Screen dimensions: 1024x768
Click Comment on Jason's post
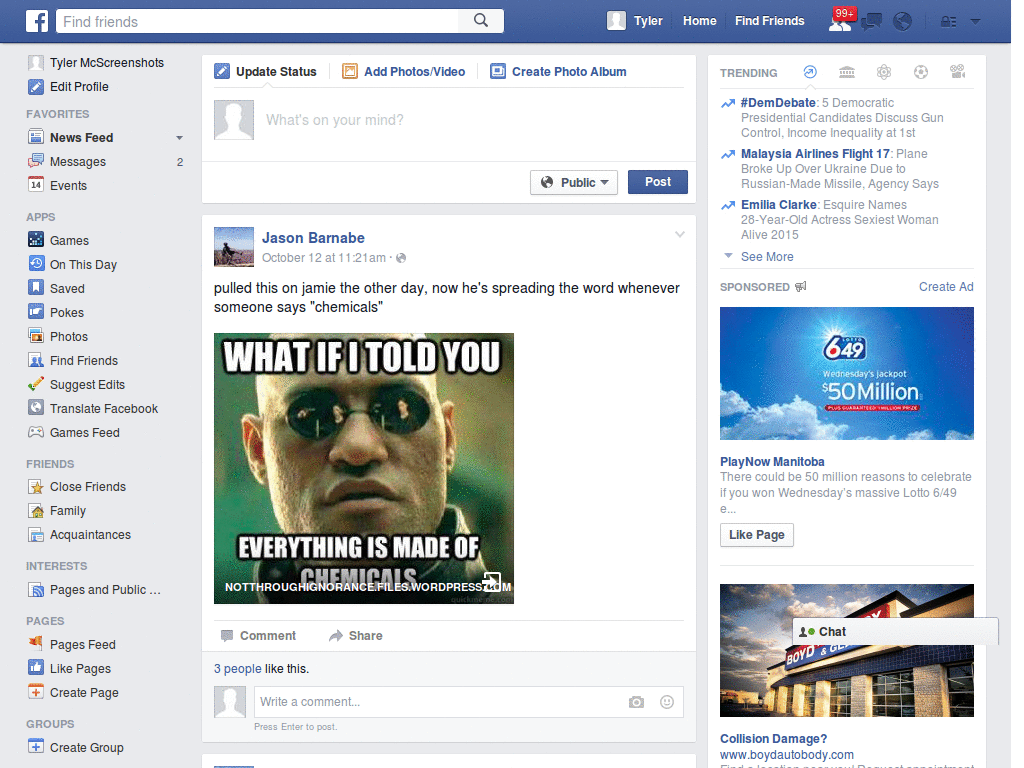click(259, 636)
